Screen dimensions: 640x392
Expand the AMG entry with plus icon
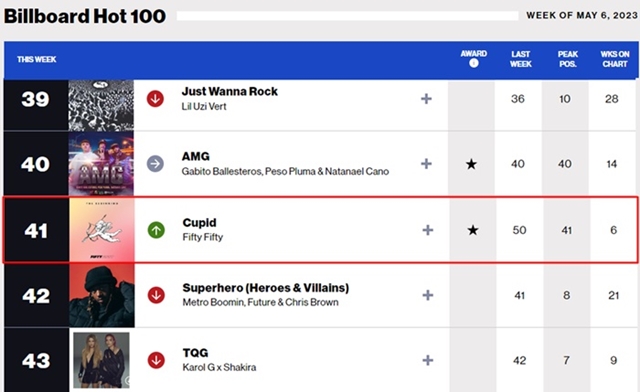pyautogui.click(x=426, y=164)
